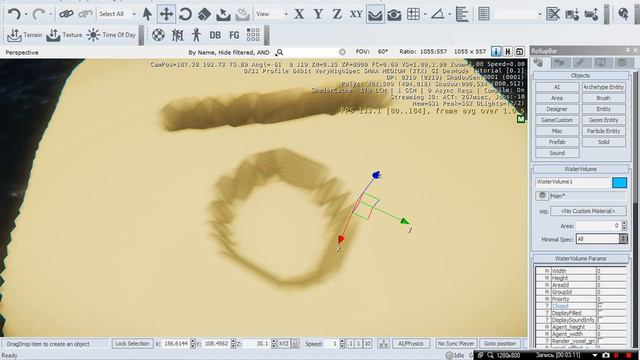Open the Character editor icon
The width and height of the screenshot is (640, 360).
point(196,35)
